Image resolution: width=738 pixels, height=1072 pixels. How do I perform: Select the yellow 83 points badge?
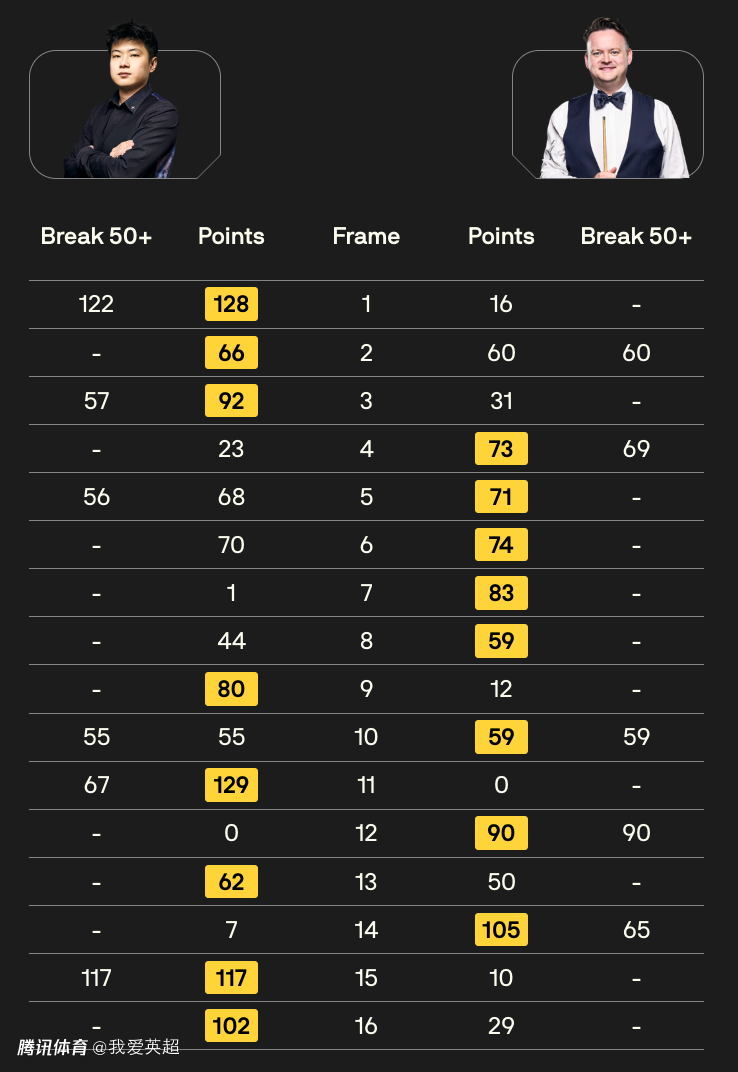(501, 593)
